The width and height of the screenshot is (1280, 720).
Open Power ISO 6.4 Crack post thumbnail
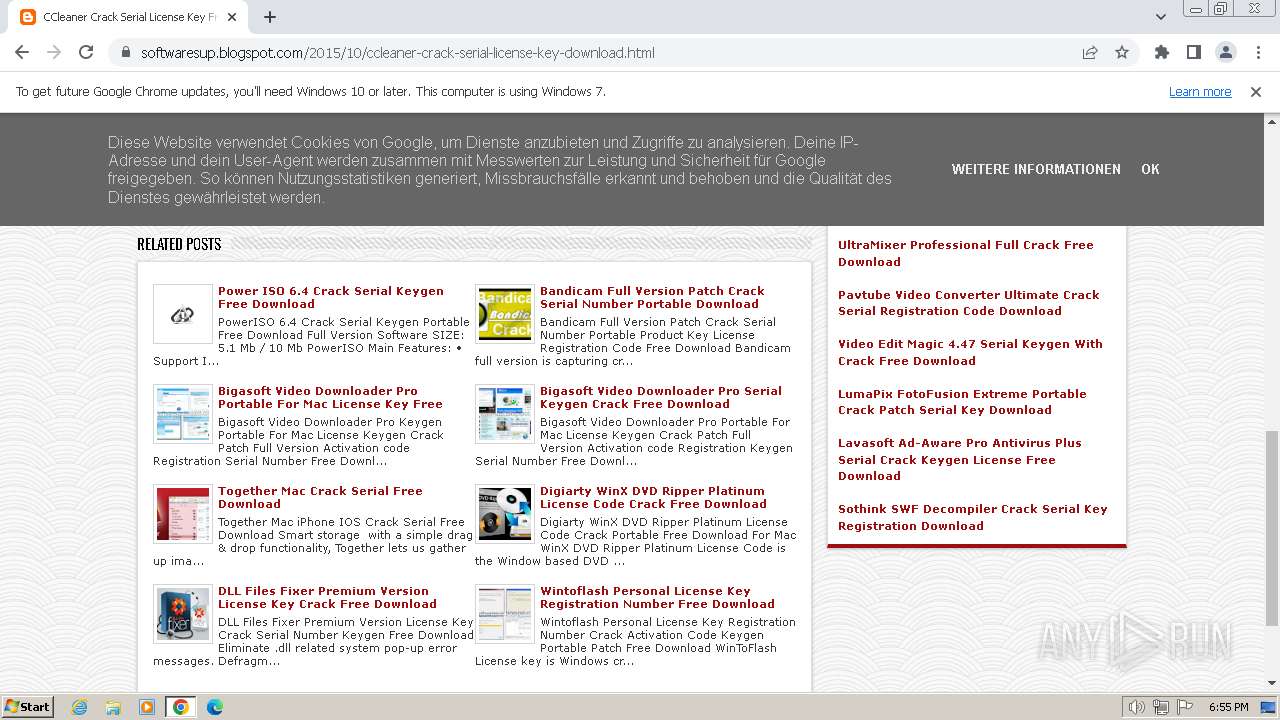coord(182,314)
